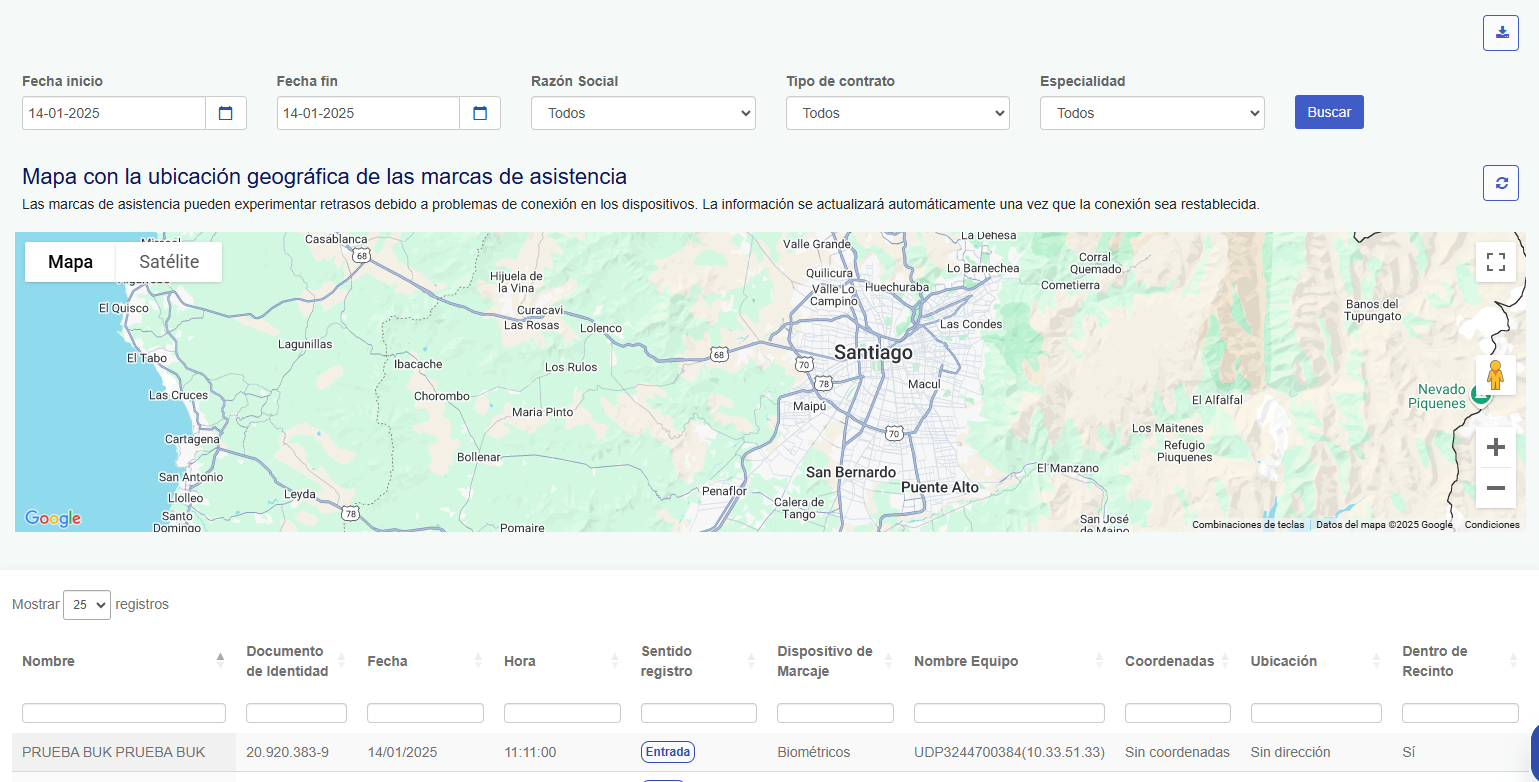Refresh the attendance map
This screenshot has width=1539, height=782.
pyautogui.click(x=1500, y=183)
